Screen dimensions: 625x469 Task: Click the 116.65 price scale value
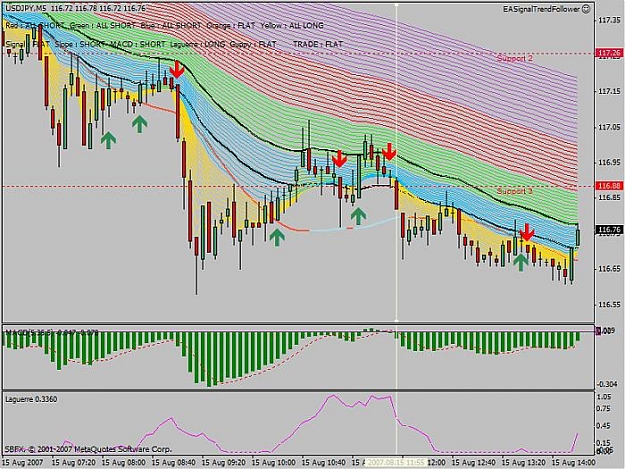610,269
